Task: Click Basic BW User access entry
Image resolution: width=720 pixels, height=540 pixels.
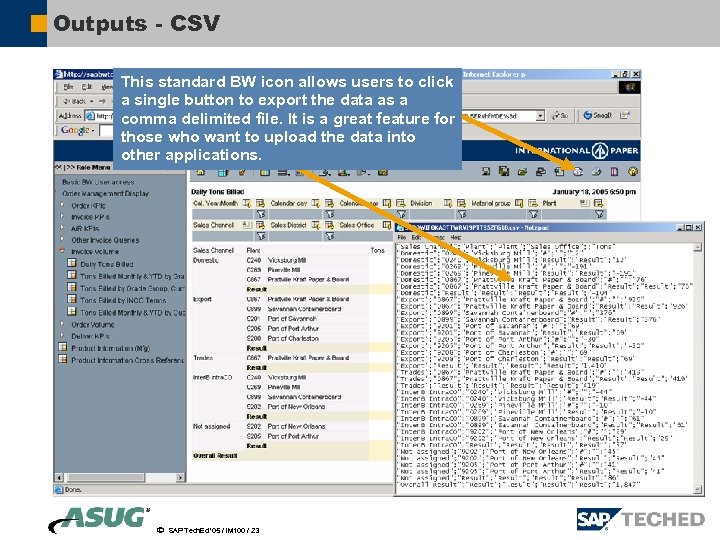Action: click(x=98, y=182)
